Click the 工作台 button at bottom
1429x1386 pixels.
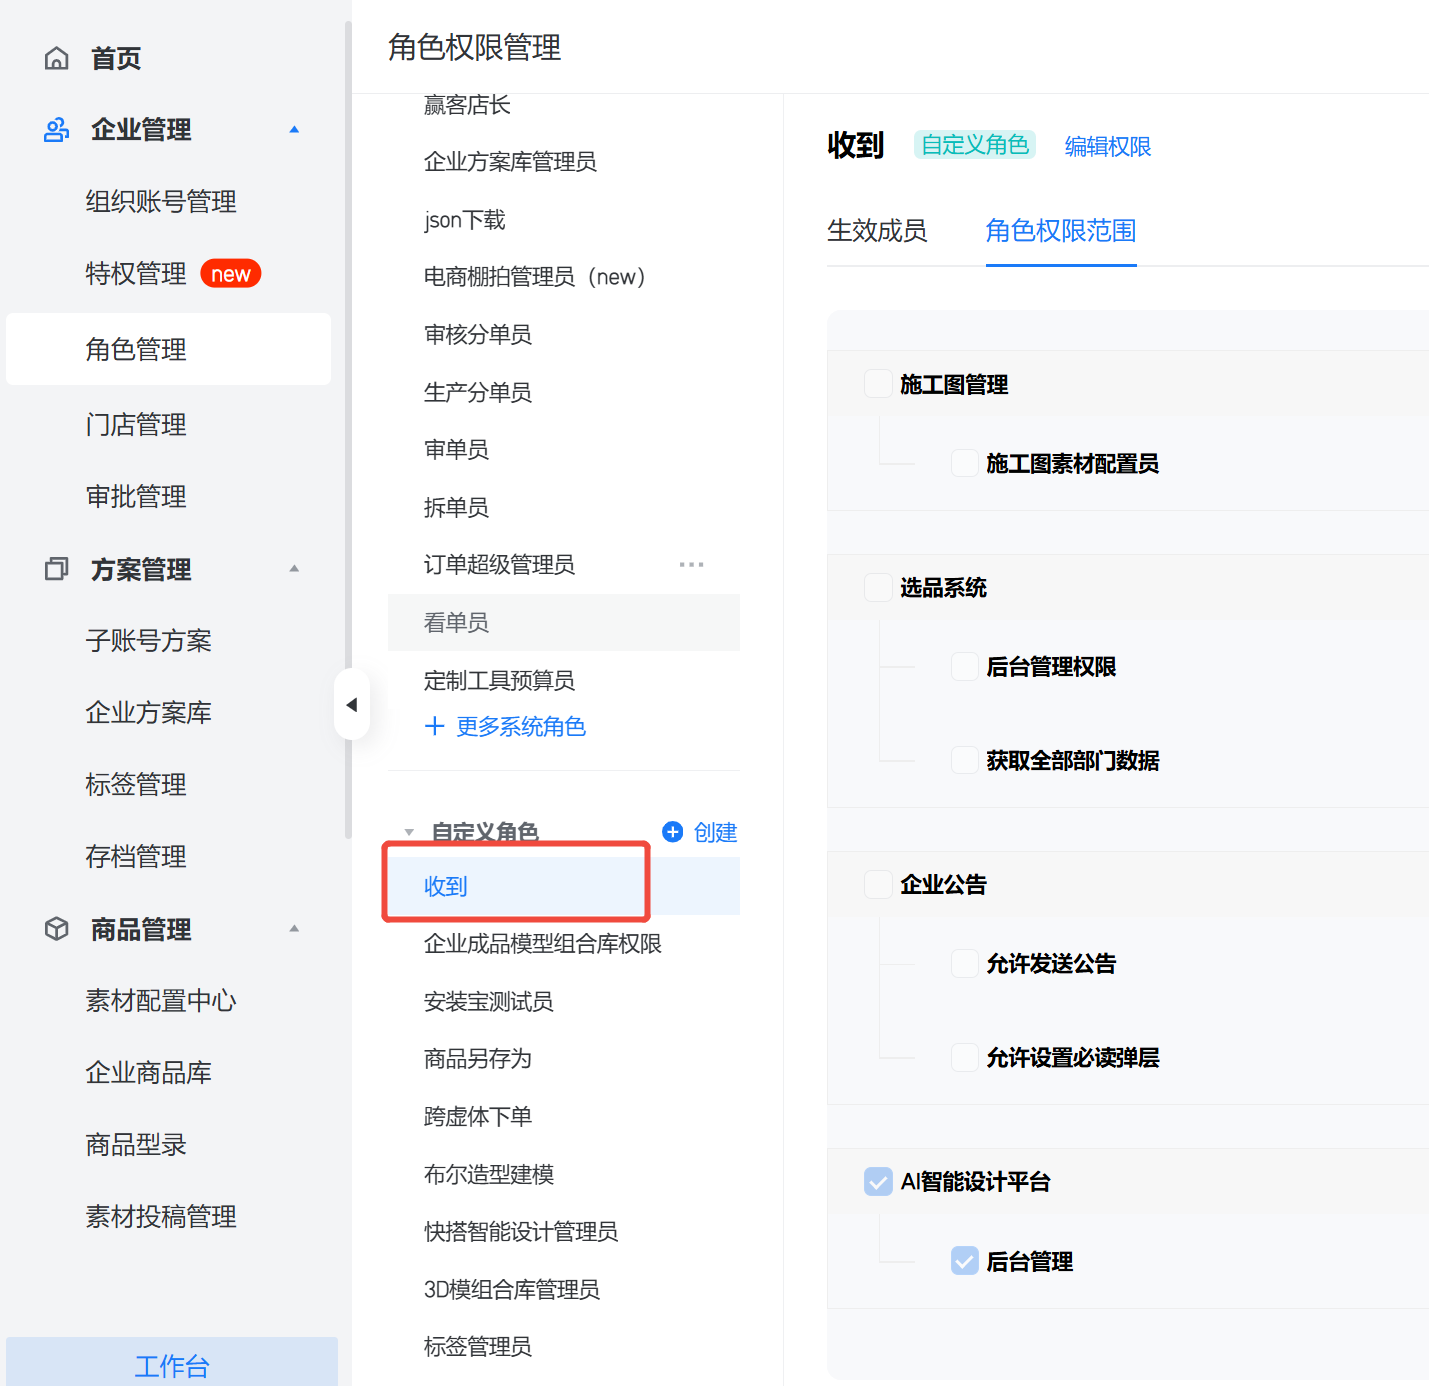pyautogui.click(x=172, y=1365)
